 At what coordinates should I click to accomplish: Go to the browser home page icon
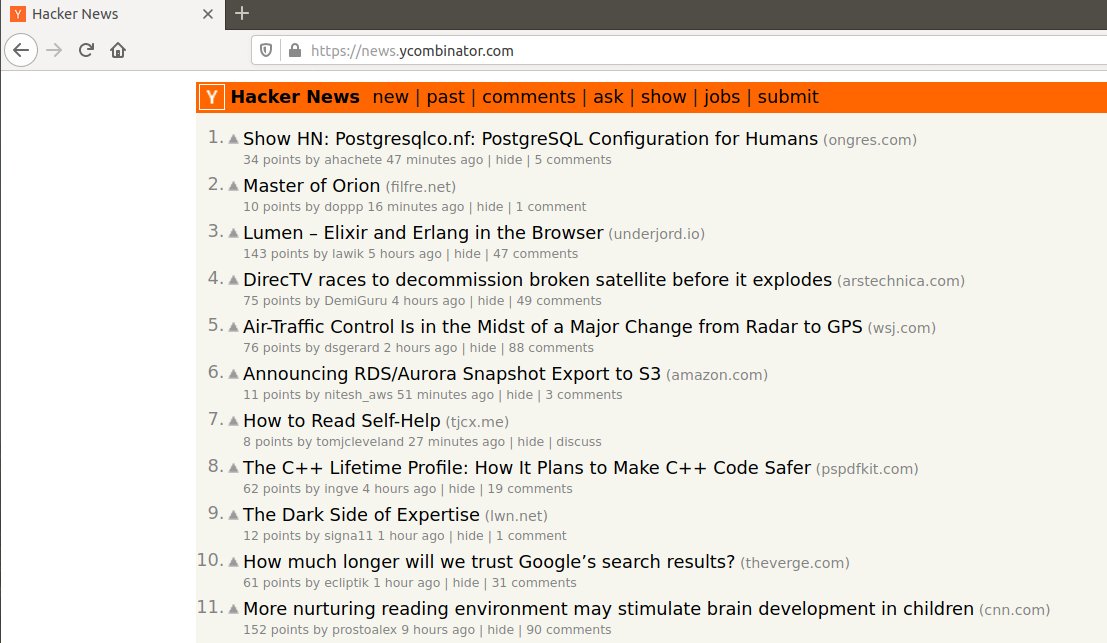pyautogui.click(x=118, y=50)
